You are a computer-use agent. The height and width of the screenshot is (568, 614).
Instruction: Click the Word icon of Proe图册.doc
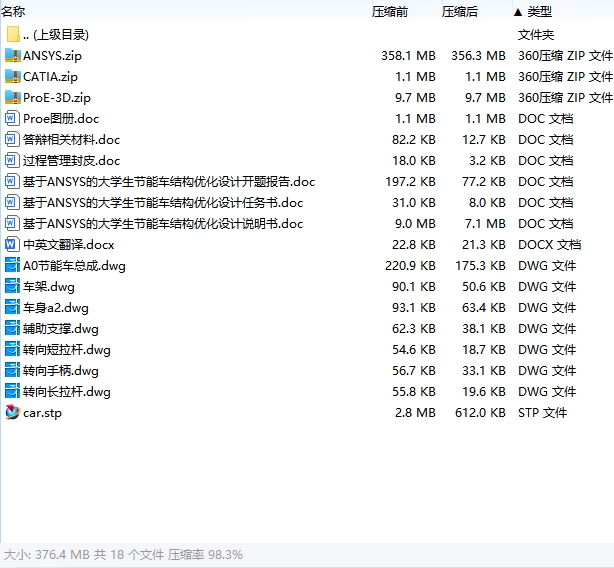(x=12, y=119)
